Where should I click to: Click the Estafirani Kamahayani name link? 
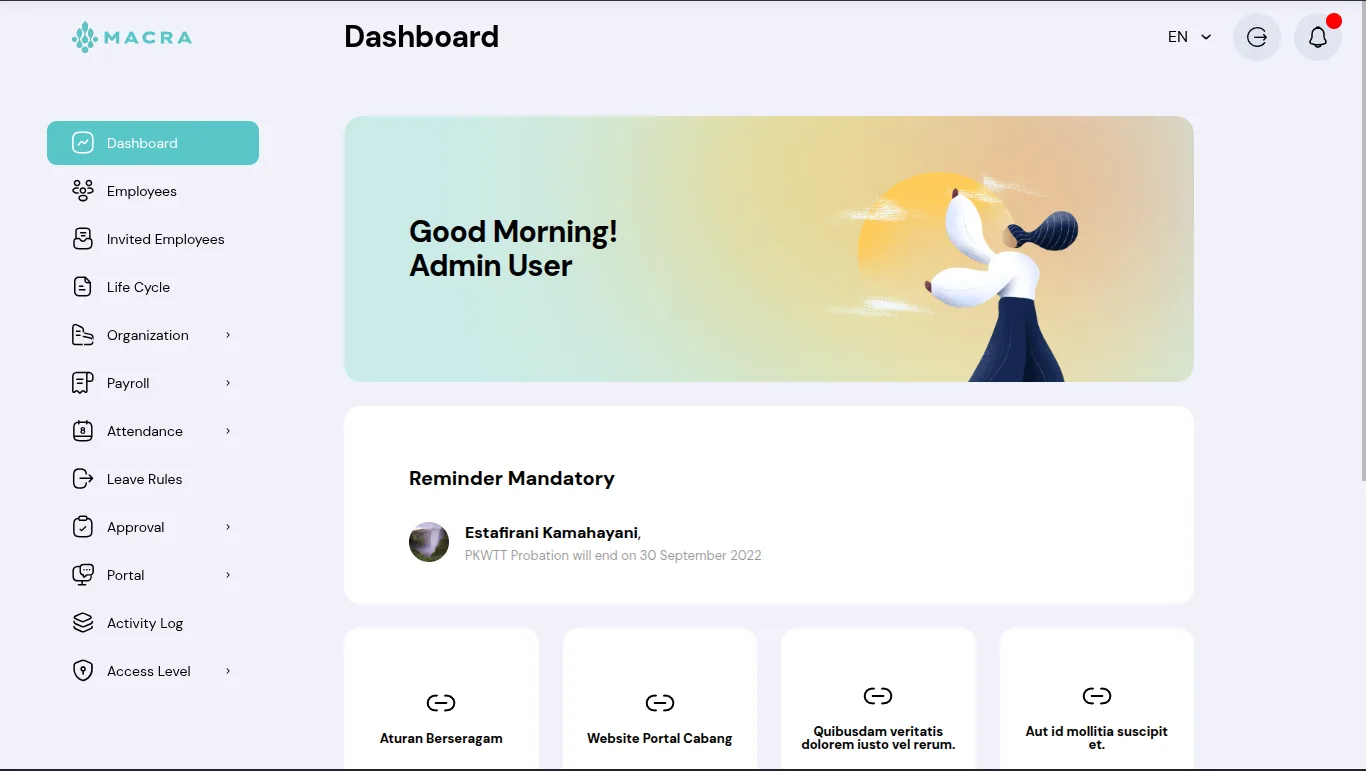pos(551,533)
